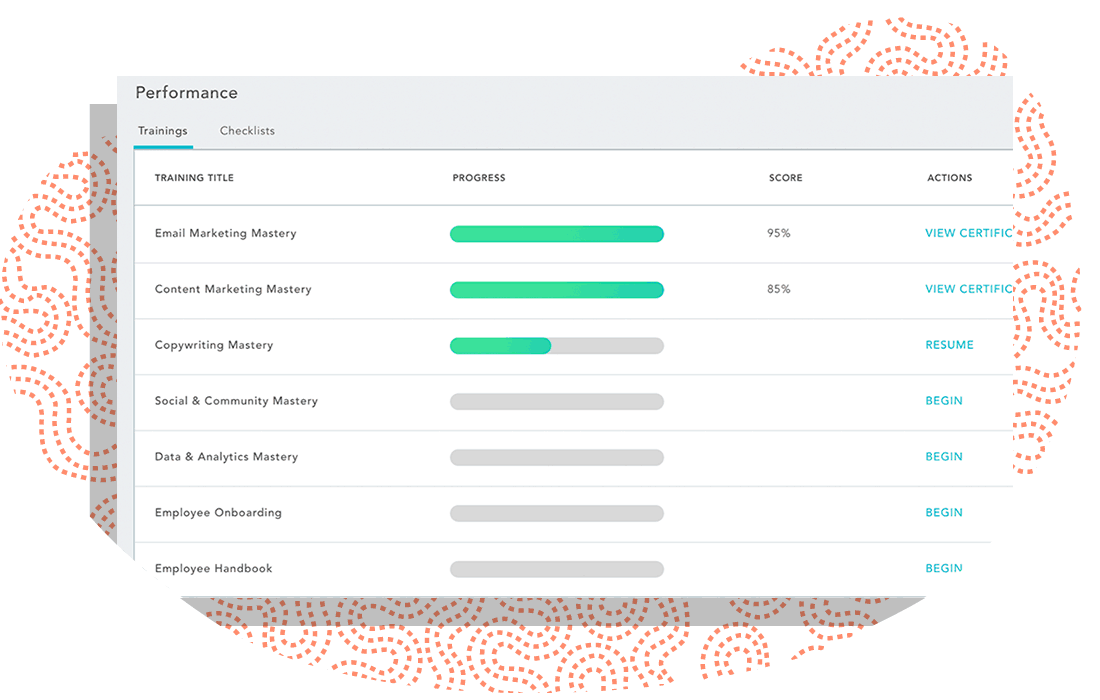Open the Social & Community Mastery title
This screenshot has height=700, width=1100.
pyautogui.click(x=236, y=401)
